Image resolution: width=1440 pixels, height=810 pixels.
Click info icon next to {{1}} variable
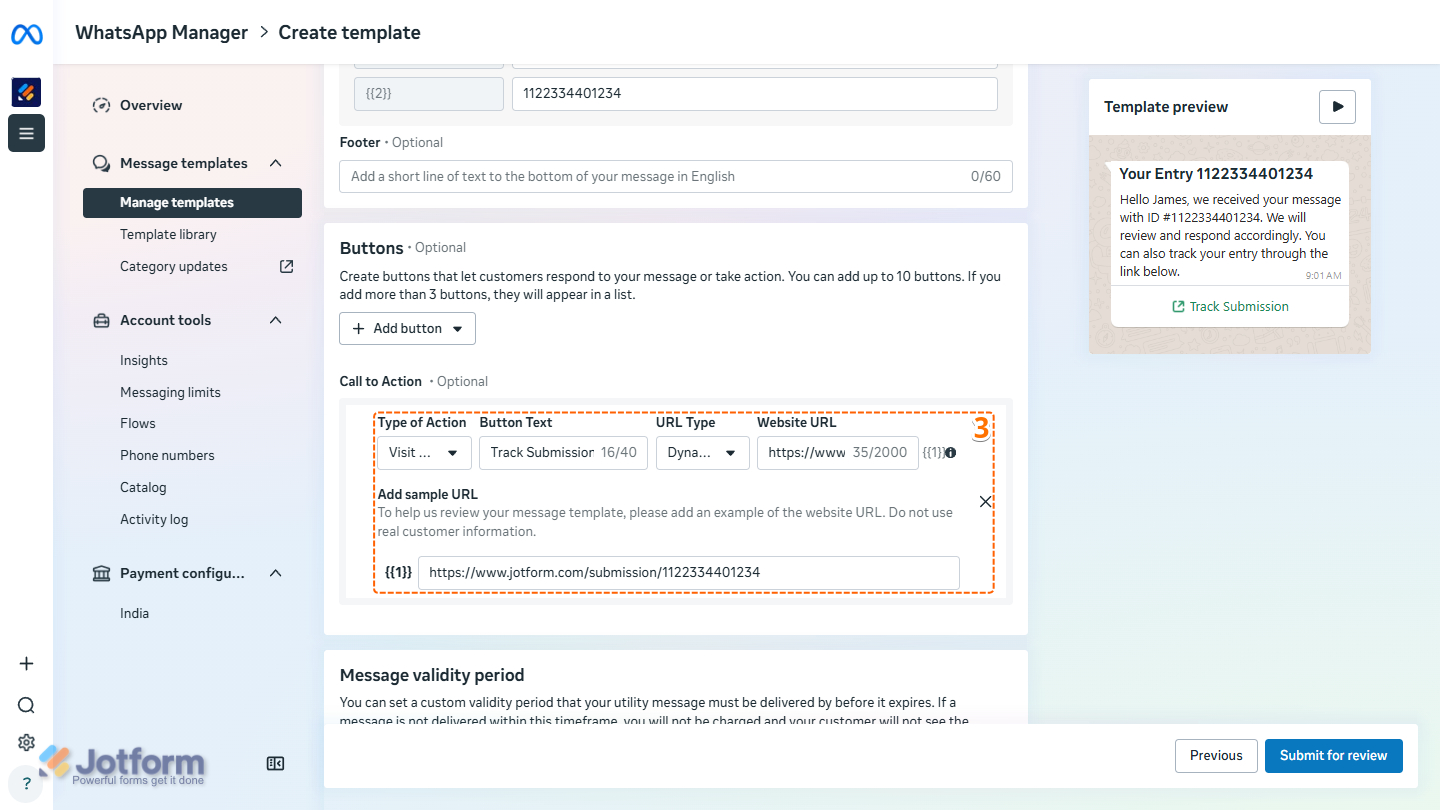[950, 453]
